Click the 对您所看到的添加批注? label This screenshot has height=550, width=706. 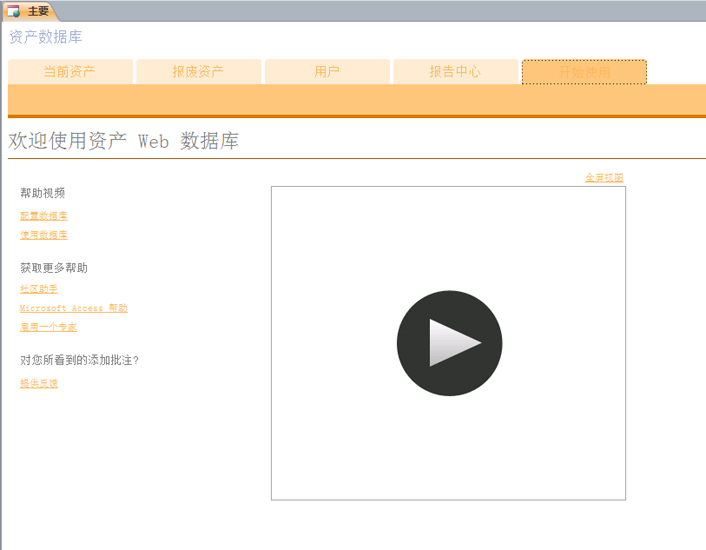coord(79,360)
